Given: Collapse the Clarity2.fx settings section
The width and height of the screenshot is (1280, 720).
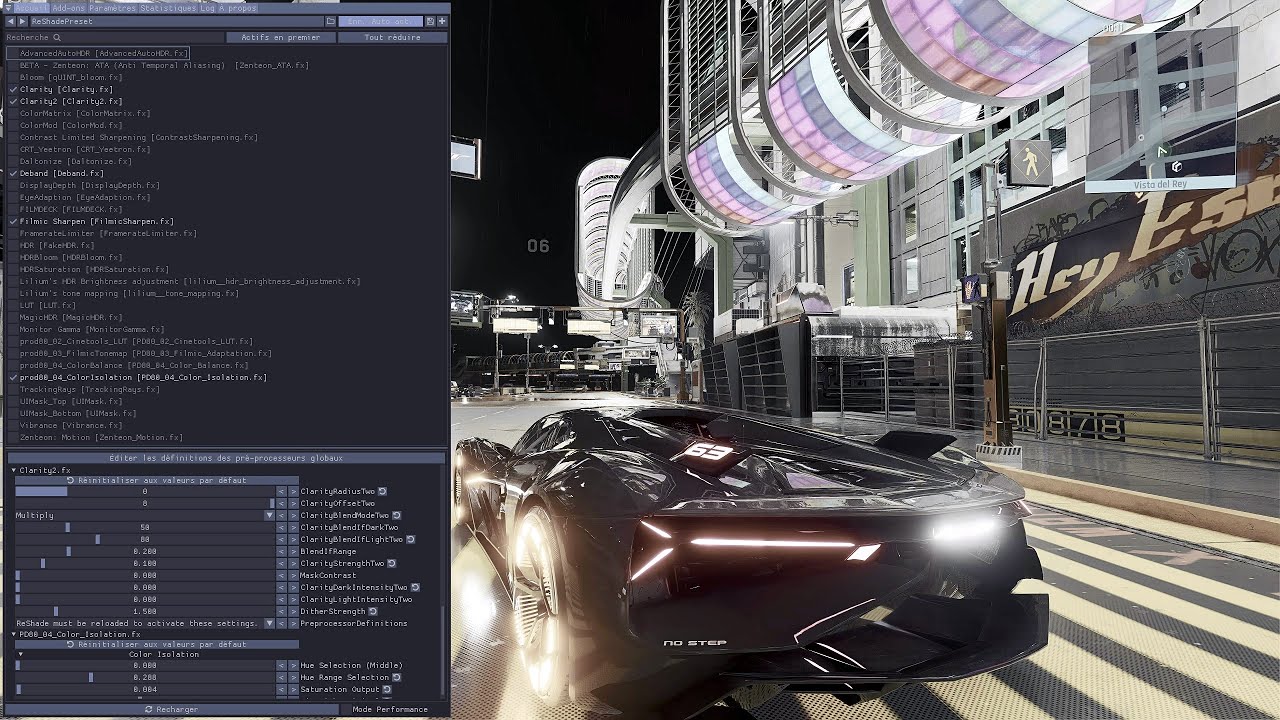Looking at the screenshot, I should coord(14,470).
